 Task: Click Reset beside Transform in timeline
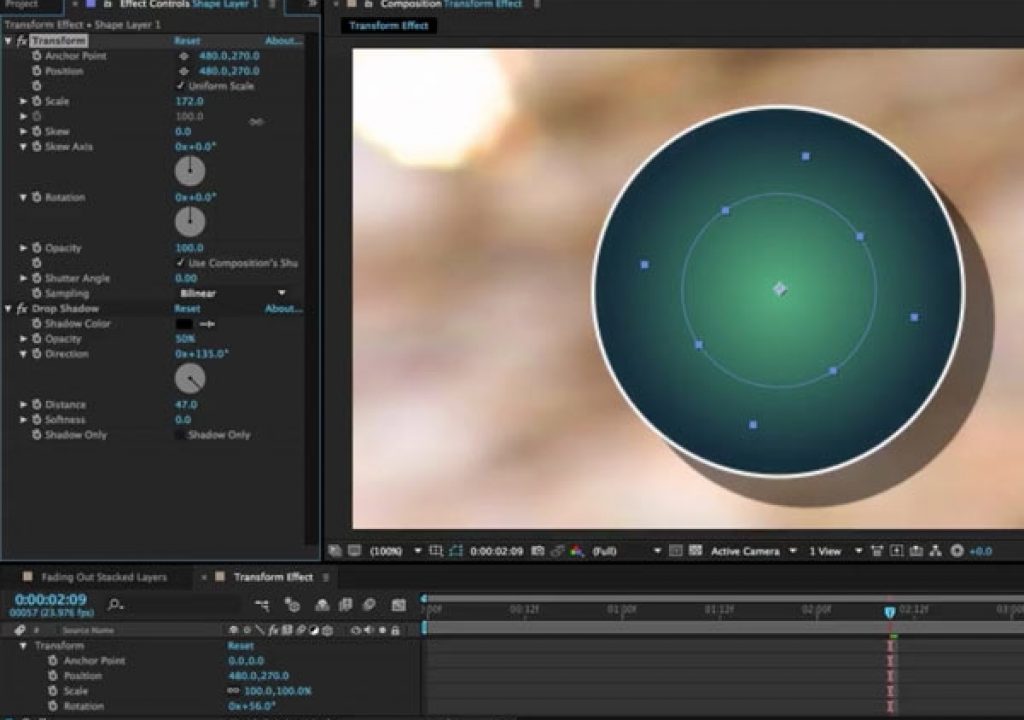[x=240, y=646]
